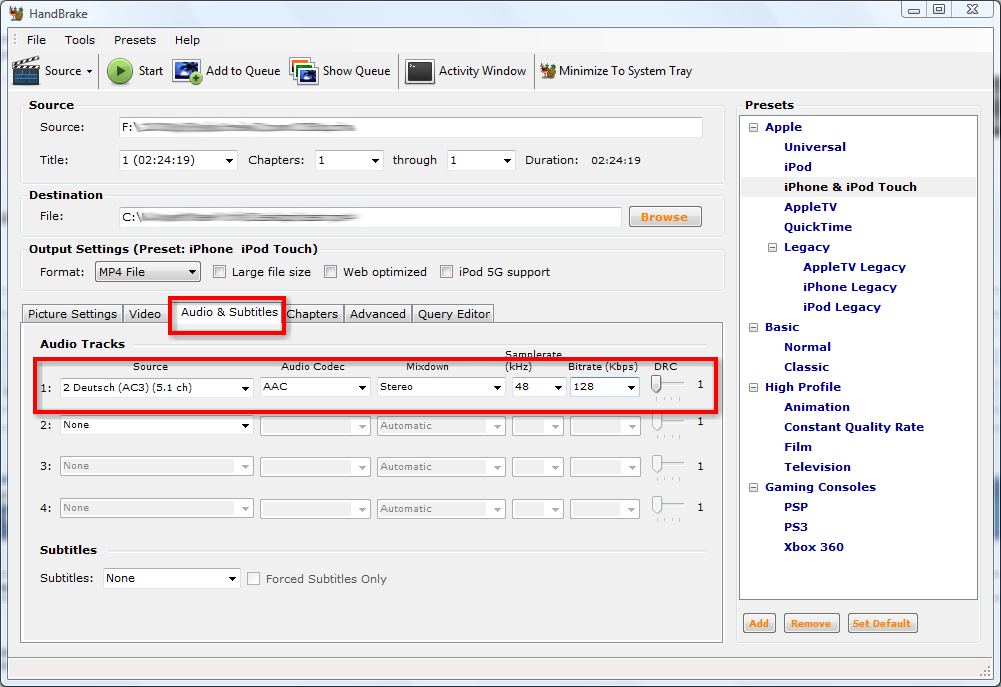Select the Film preset
This screenshot has height=687, width=1001.
(x=798, y=447)
